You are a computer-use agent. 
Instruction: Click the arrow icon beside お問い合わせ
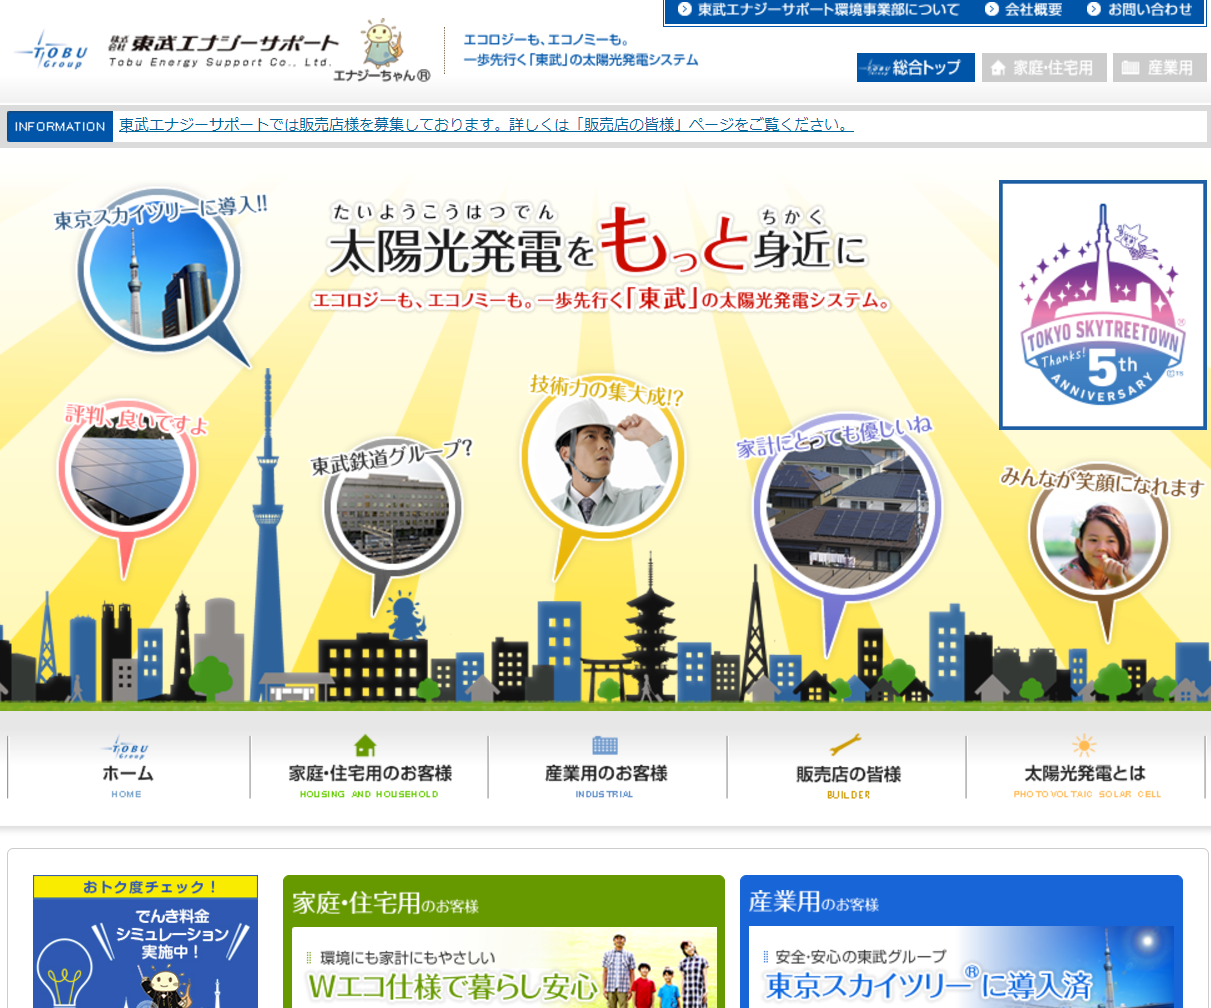(1095, 10)
